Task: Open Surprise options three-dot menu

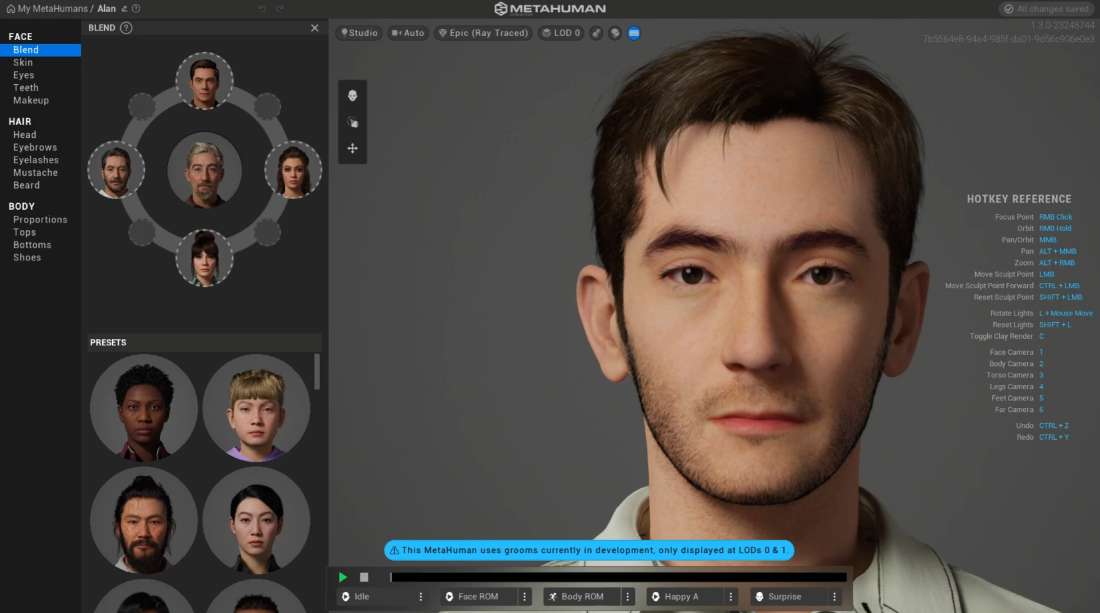Action: click(834, 597)
